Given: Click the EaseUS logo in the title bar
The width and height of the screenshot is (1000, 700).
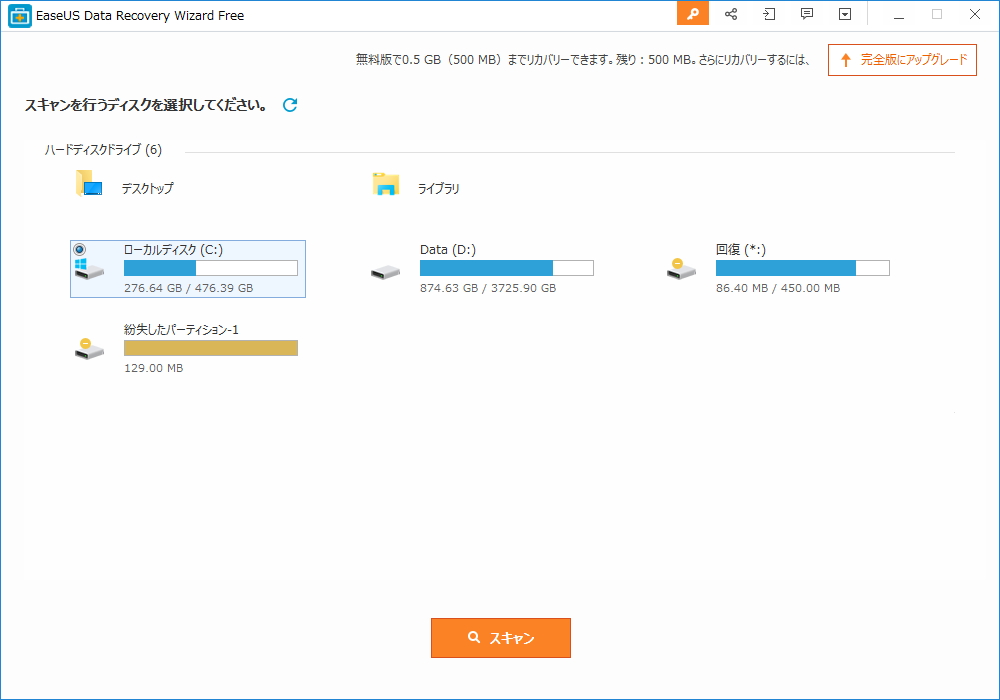Looking at the screenshot, I should [x=18, y=14].
